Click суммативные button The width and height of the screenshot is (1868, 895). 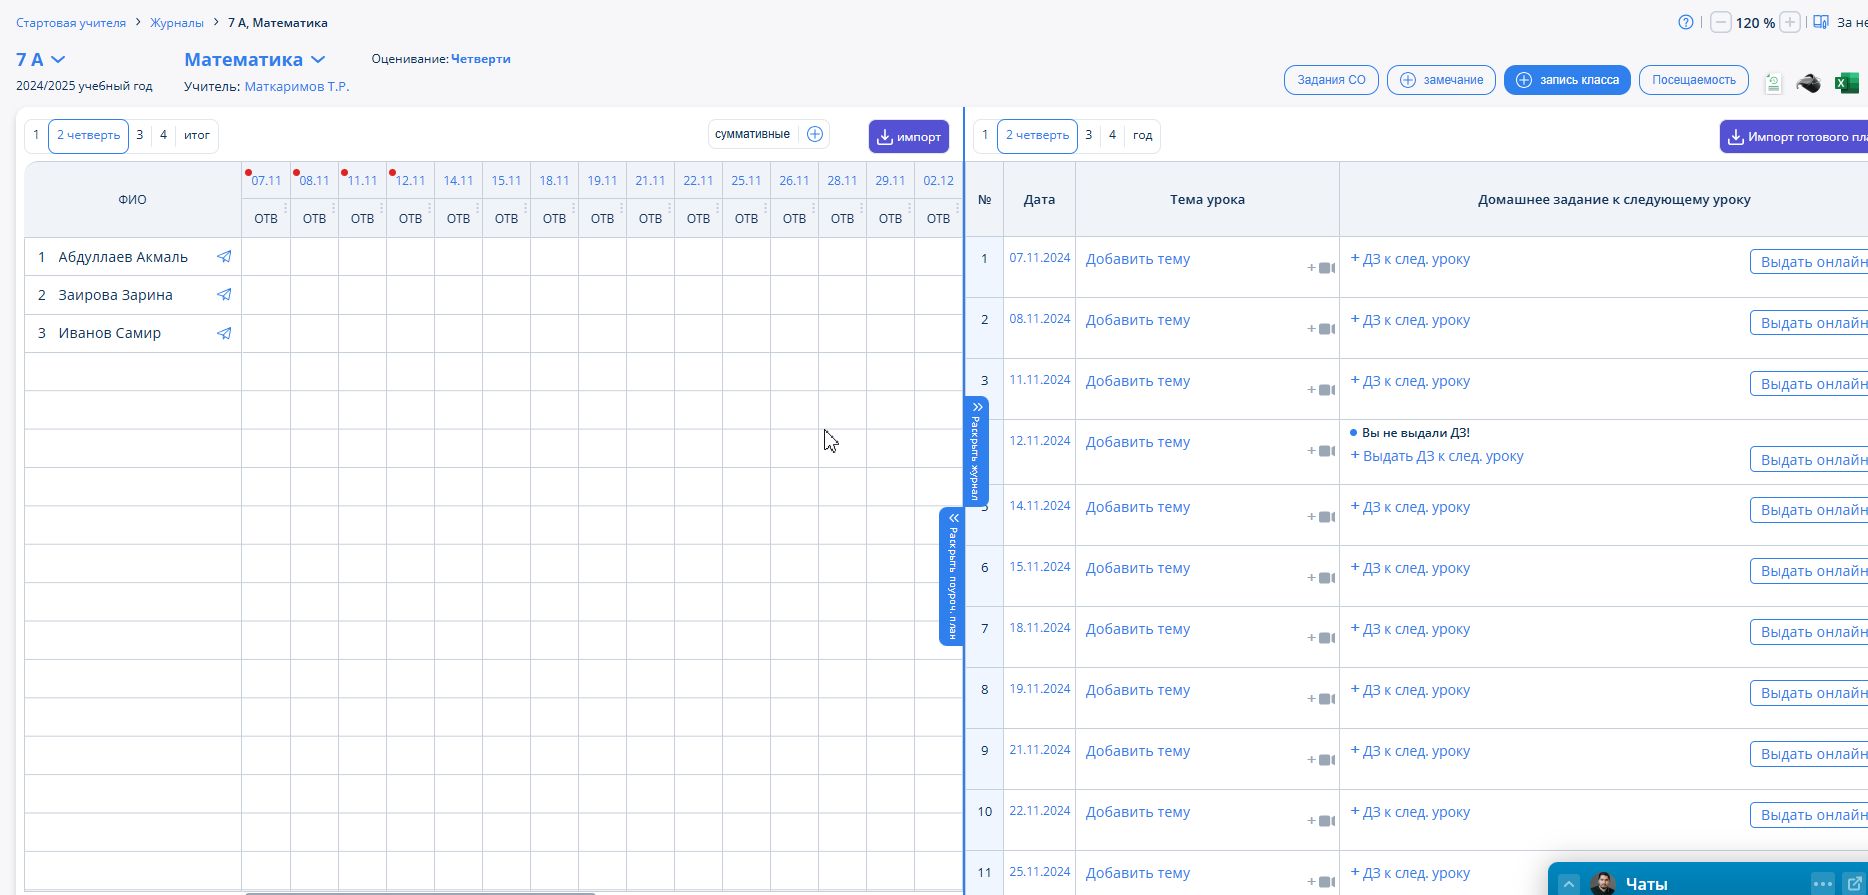click(752, 134)
